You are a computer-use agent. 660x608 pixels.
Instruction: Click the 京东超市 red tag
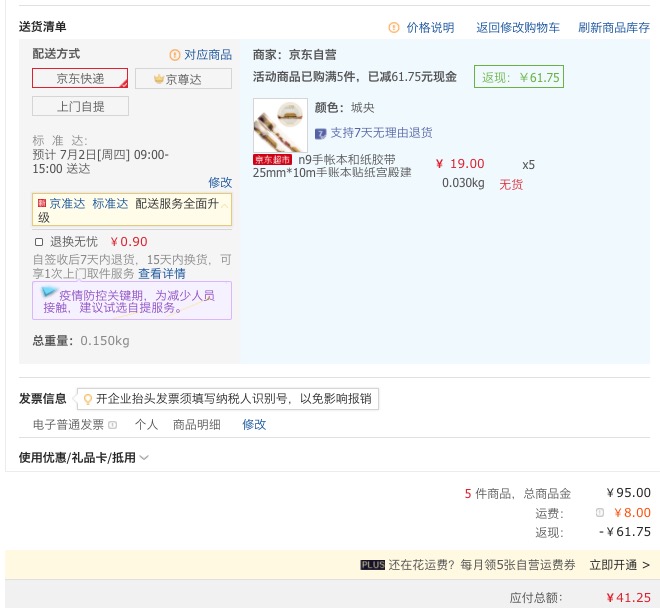pyautogui.click(x=272, y=160)
